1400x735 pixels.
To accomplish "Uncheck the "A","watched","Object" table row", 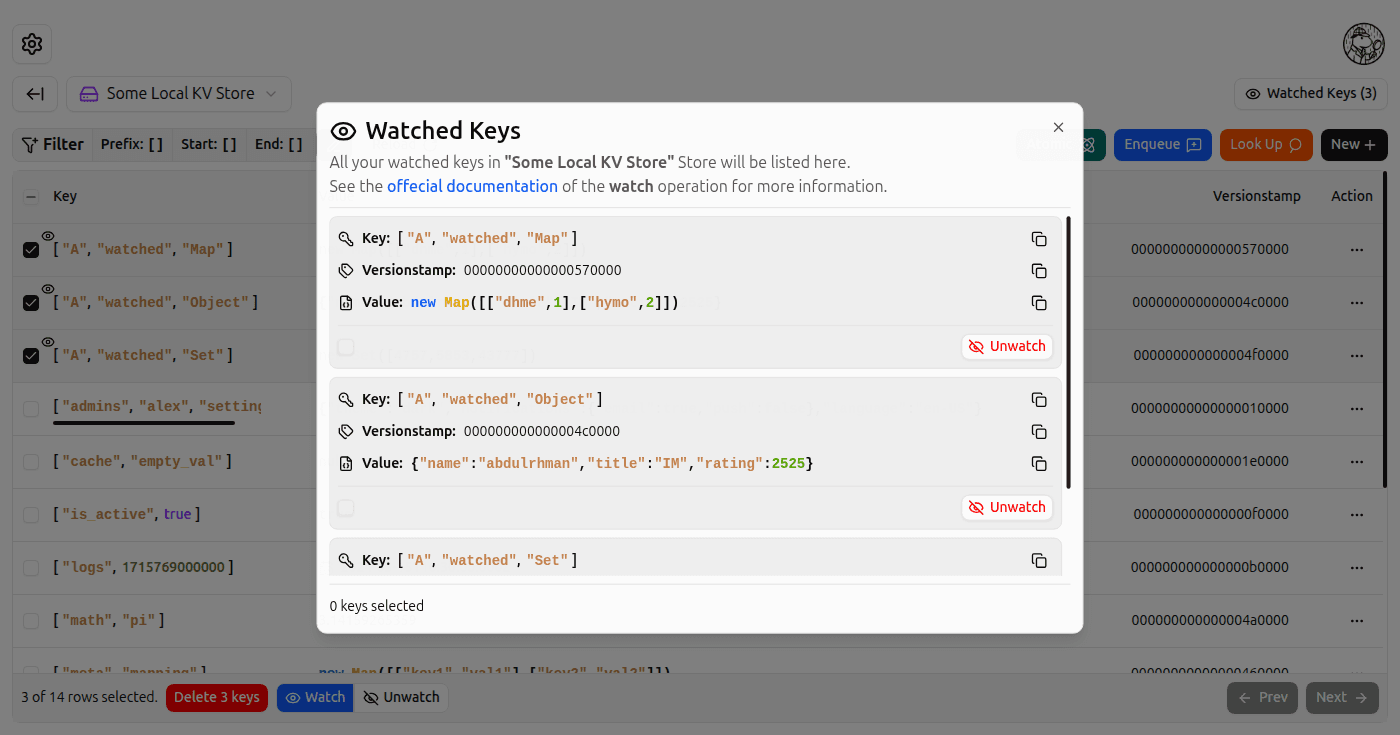I will [31, 303].
